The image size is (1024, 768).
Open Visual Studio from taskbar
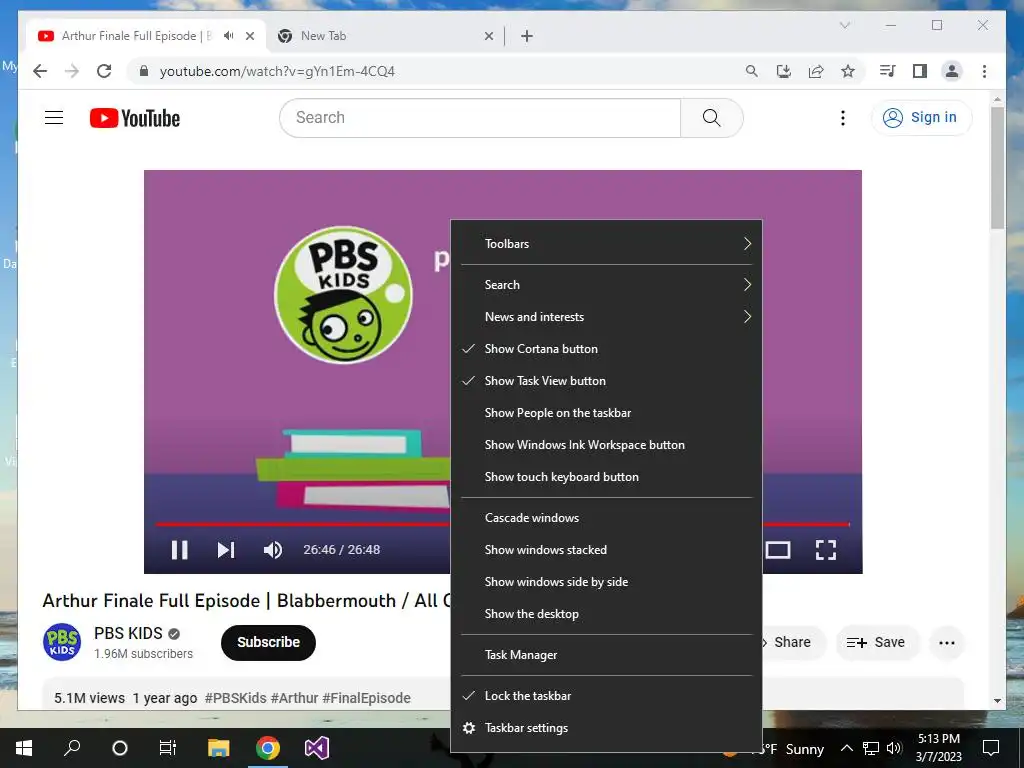[x=317, y=748]
